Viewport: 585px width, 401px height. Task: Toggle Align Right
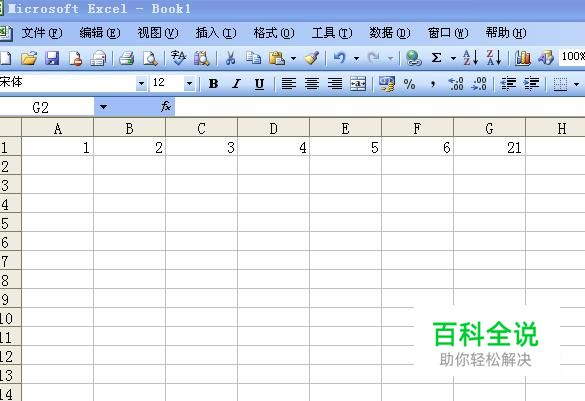335,84
